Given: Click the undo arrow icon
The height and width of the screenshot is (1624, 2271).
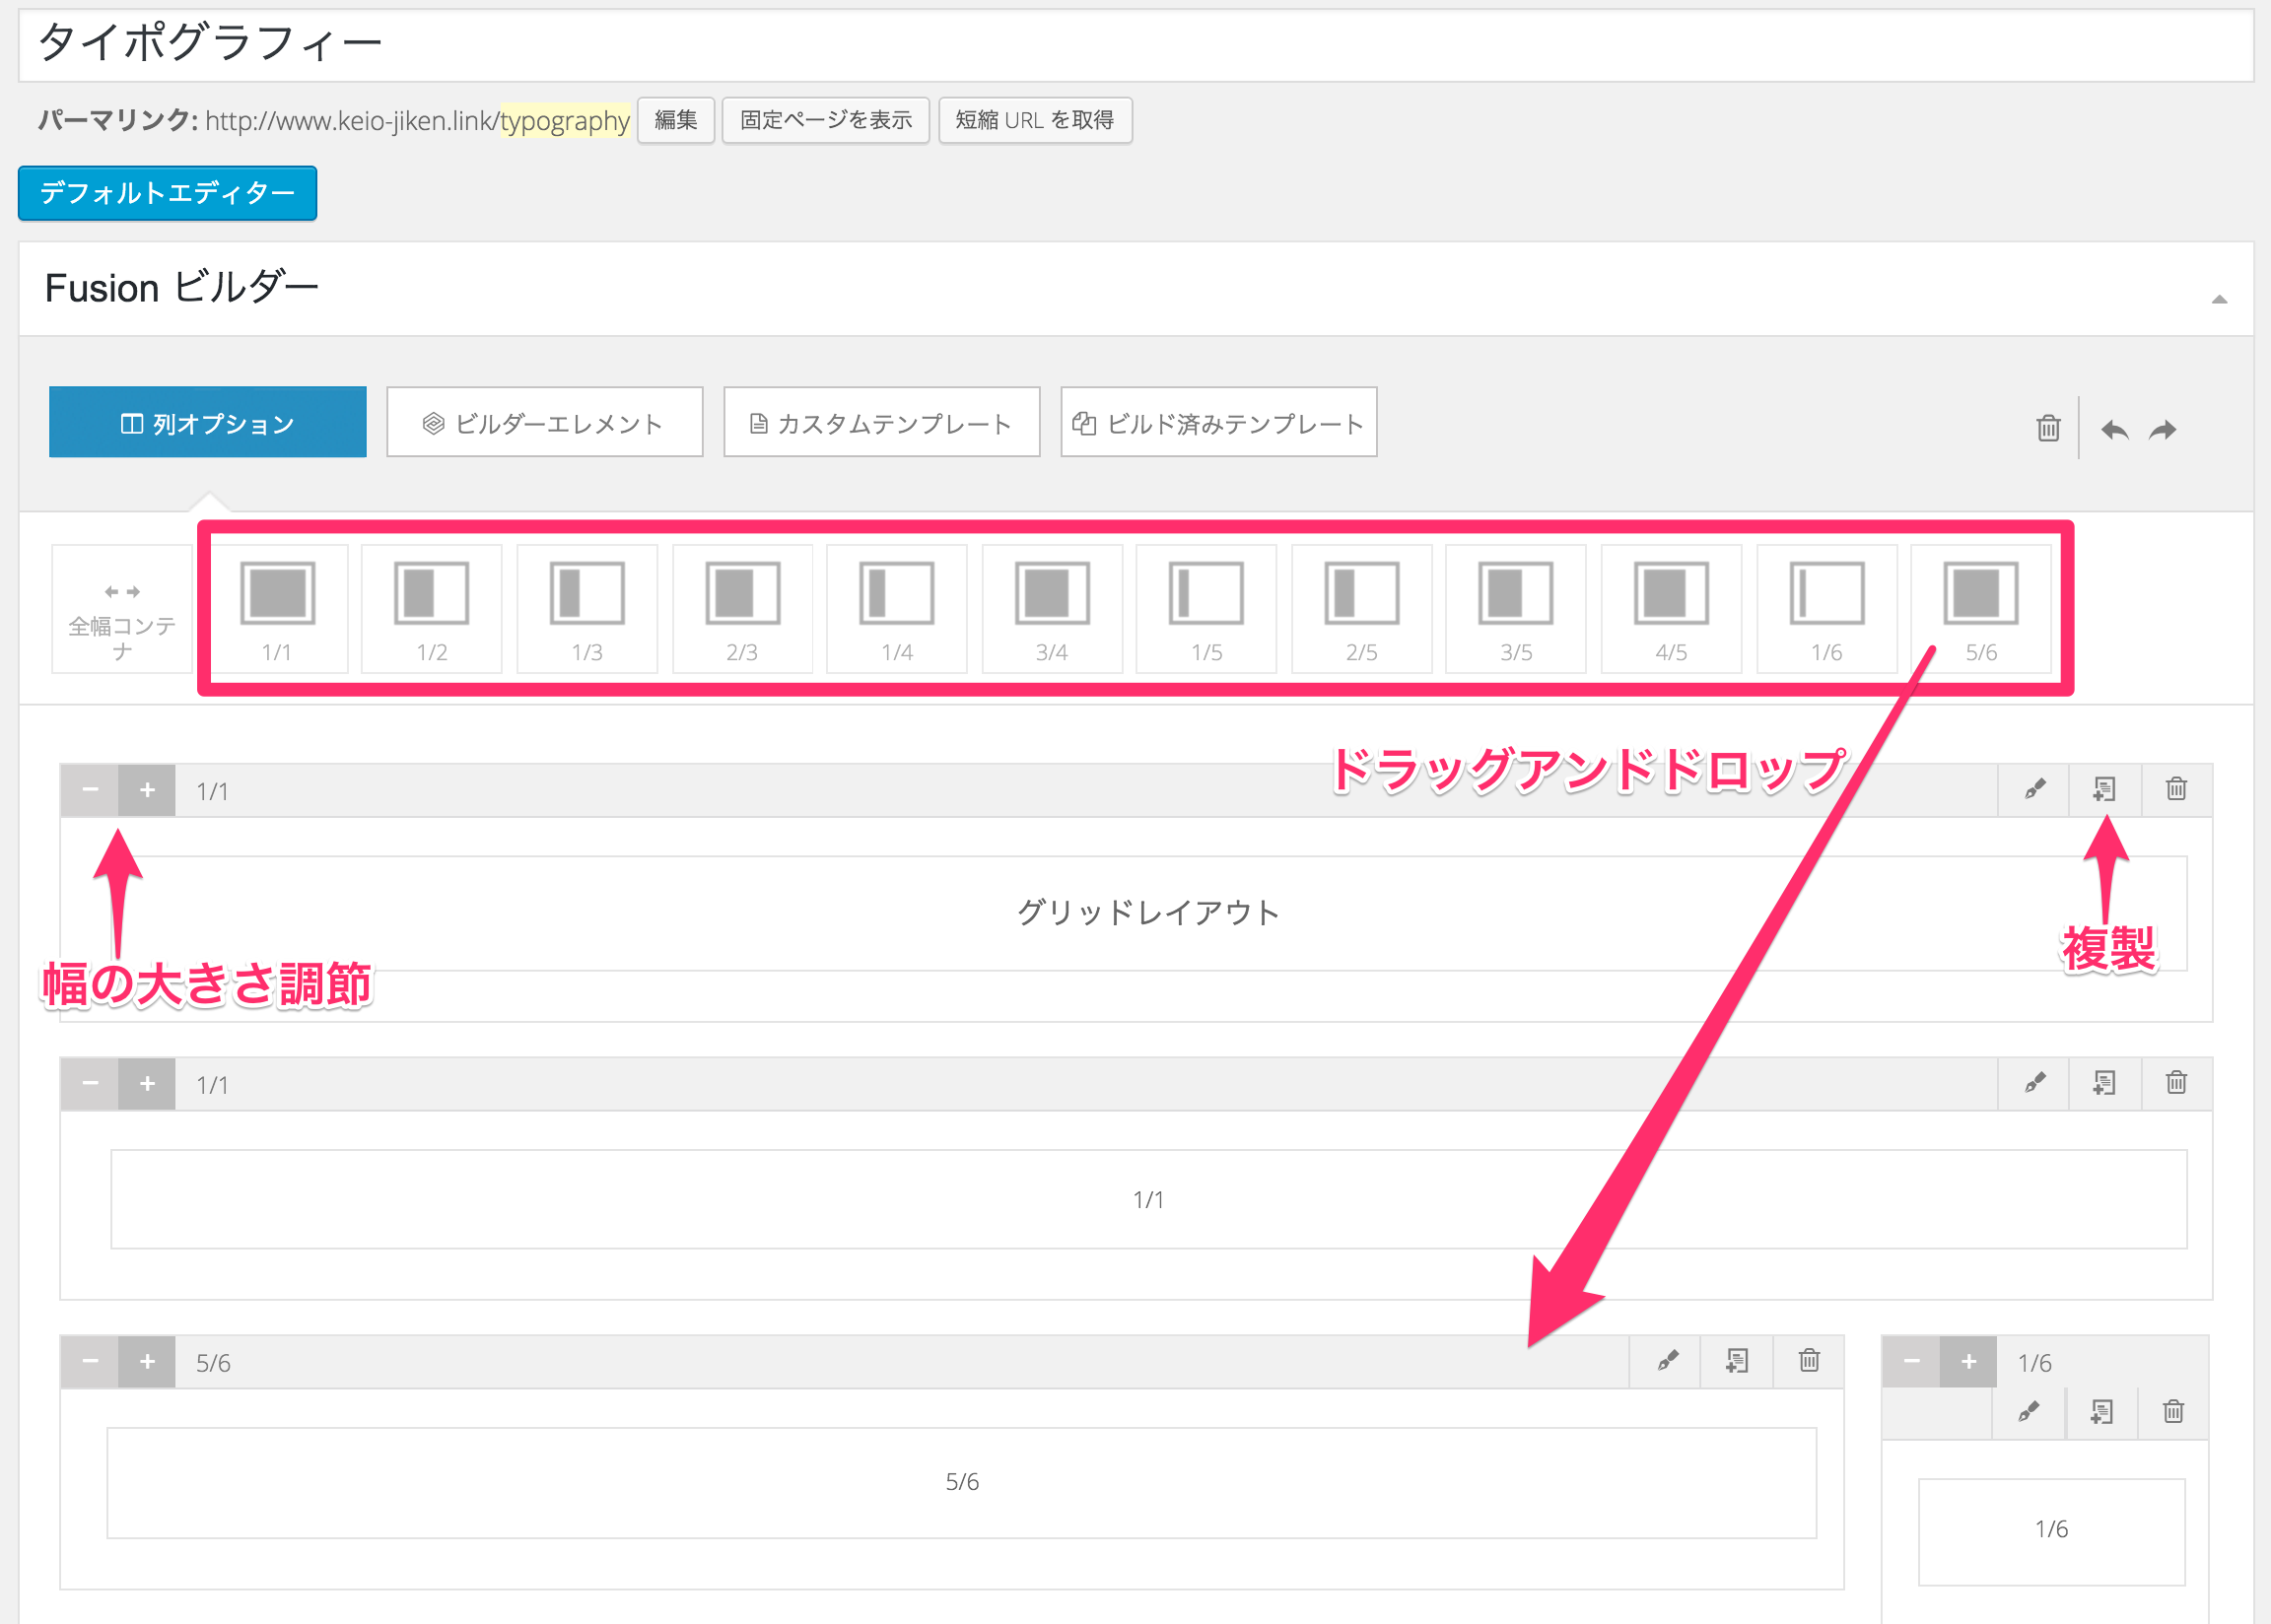Looking at the screenshot, I should [2114, 430].
